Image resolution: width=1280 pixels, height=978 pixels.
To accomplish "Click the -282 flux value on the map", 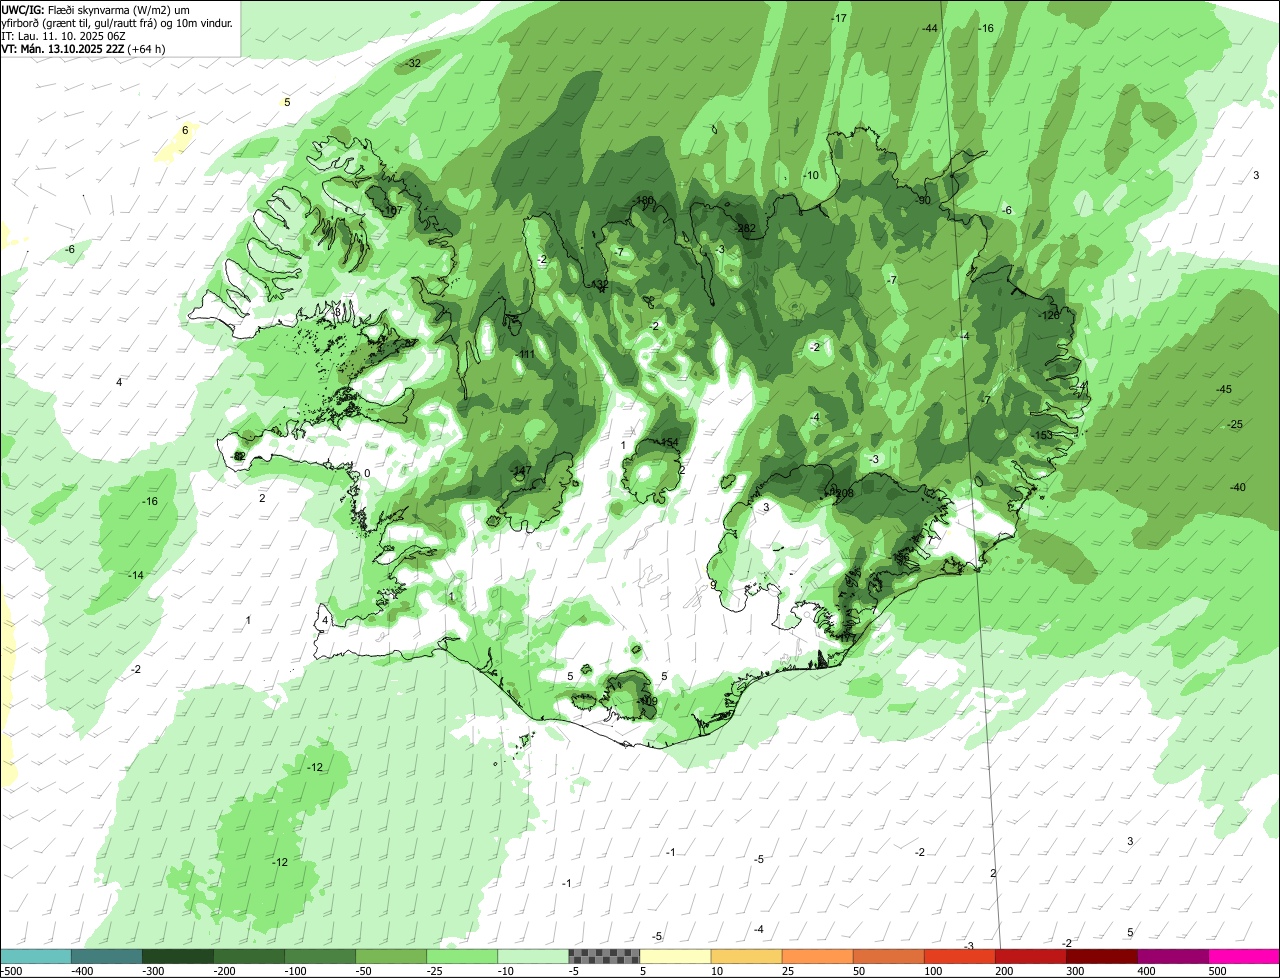I will (x=745, y=228).
